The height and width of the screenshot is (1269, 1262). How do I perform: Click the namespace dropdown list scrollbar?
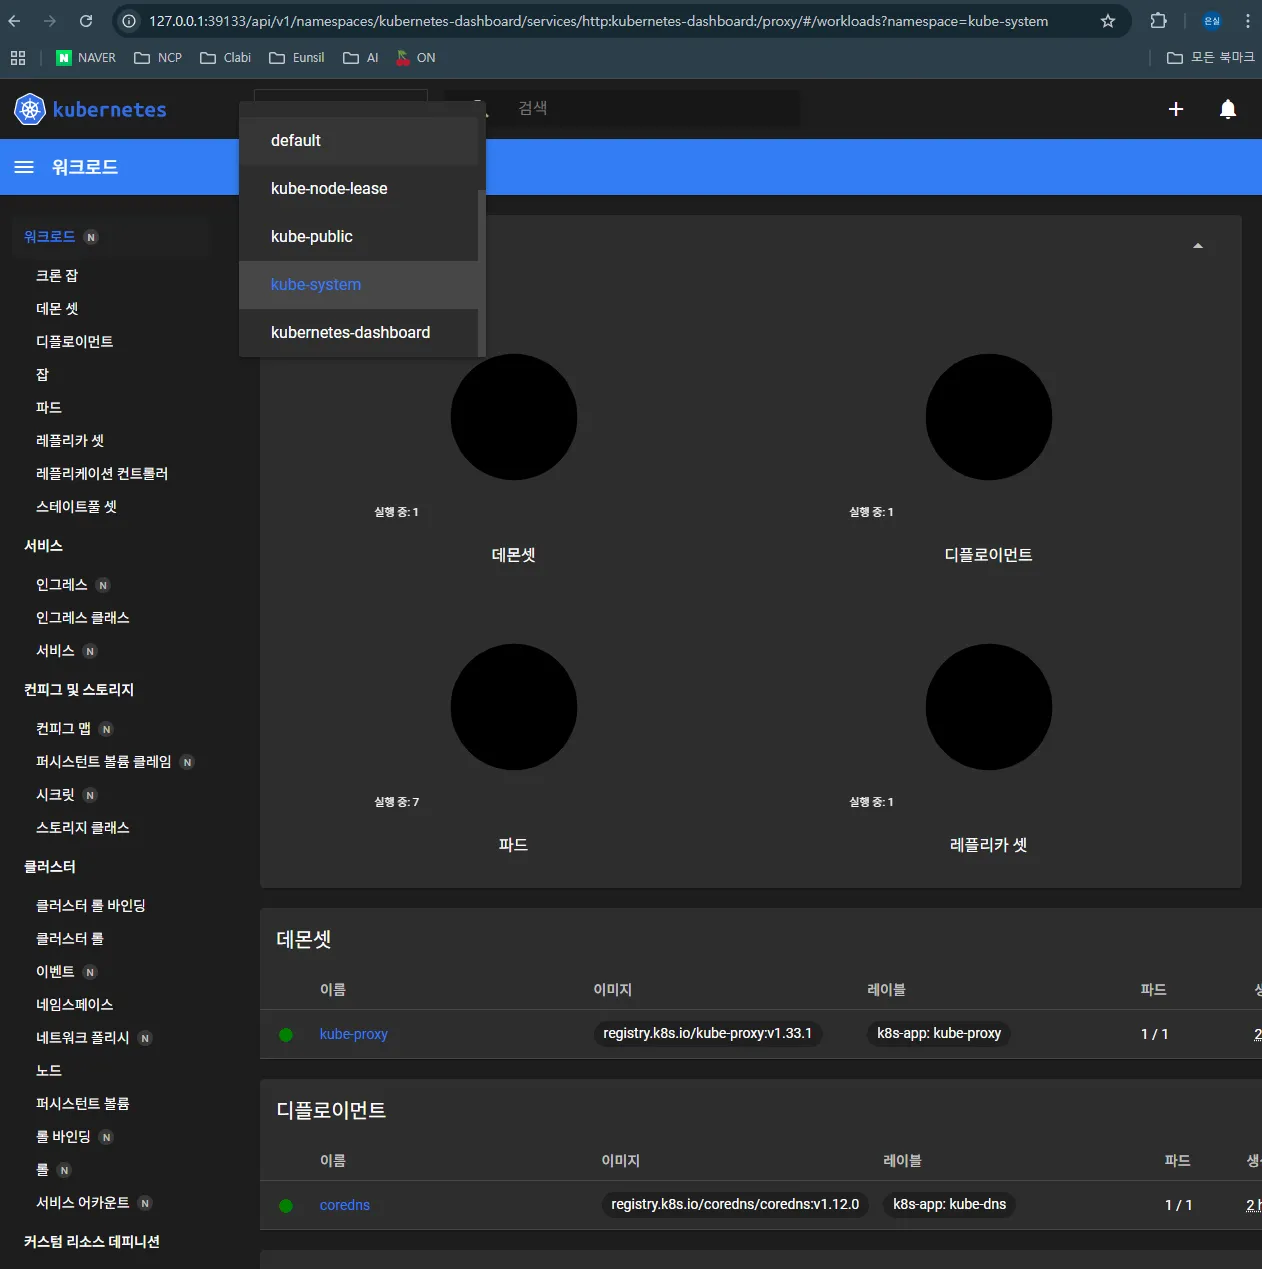point(482,272)
